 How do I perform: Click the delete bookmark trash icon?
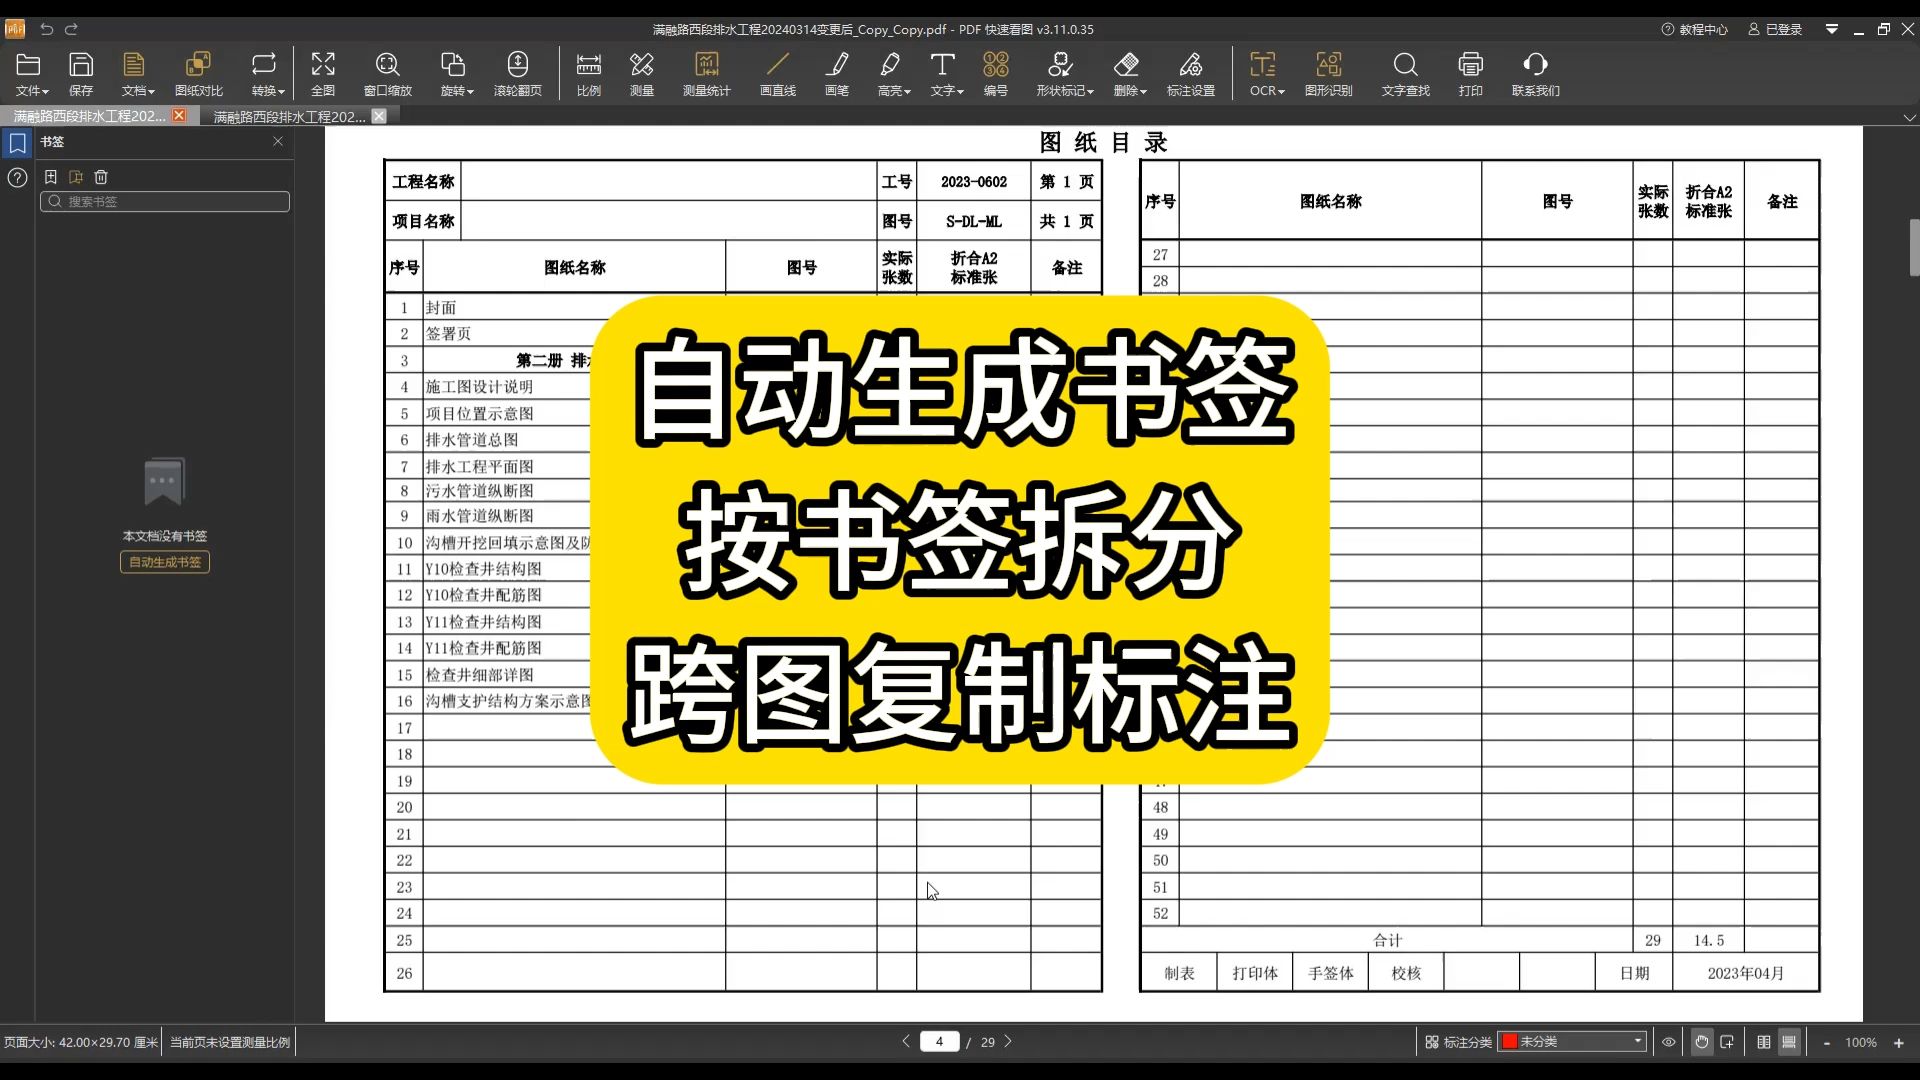click(x=101, y=177)
